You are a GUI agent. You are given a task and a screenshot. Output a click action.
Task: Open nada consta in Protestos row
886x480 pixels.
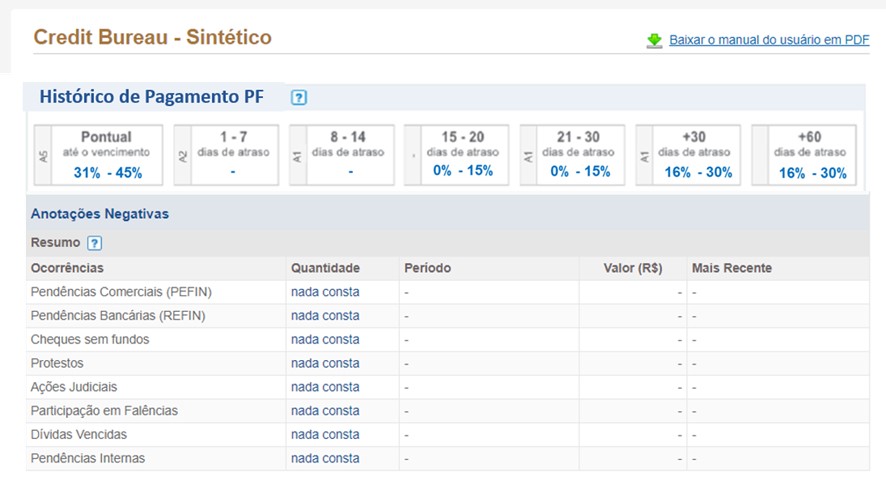point(325,364)
